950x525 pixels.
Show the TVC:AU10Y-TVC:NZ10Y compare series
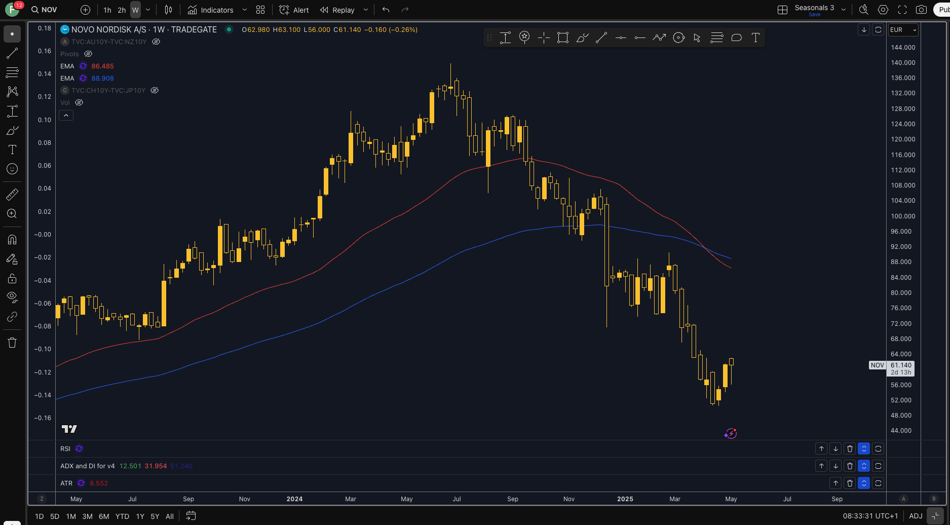click(156, 42)
